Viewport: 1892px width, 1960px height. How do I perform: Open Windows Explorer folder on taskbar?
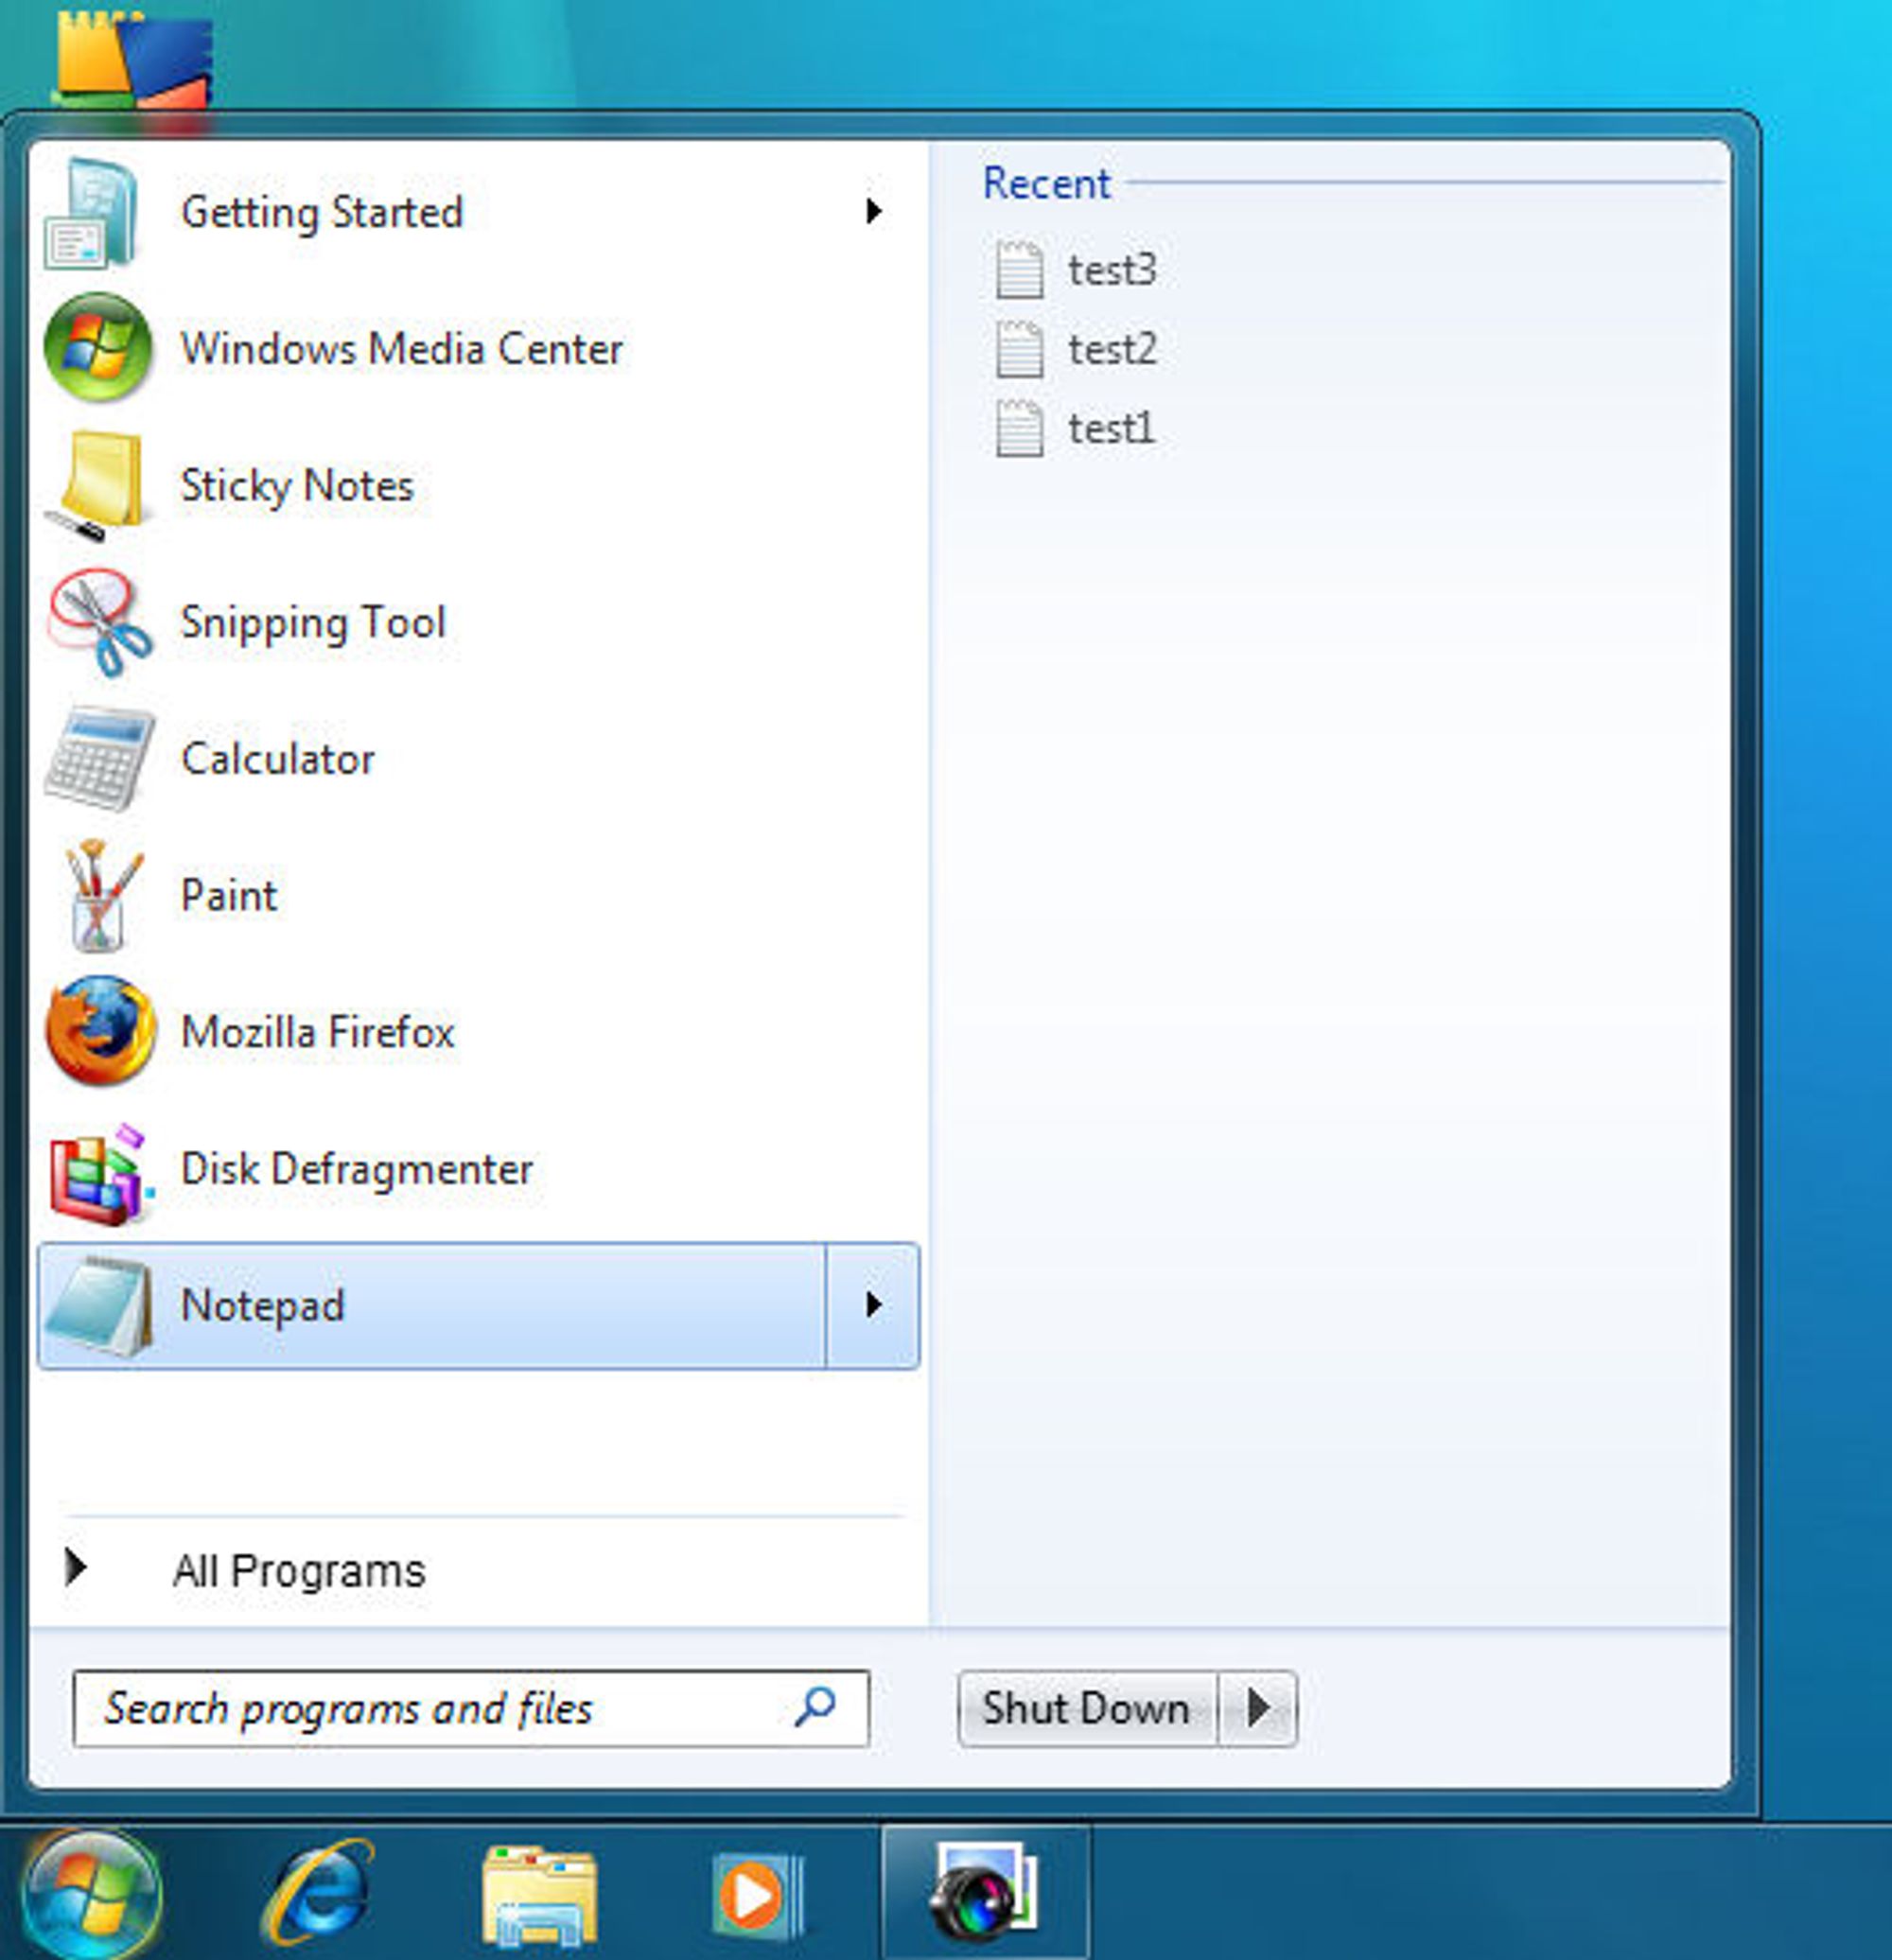540,1896
